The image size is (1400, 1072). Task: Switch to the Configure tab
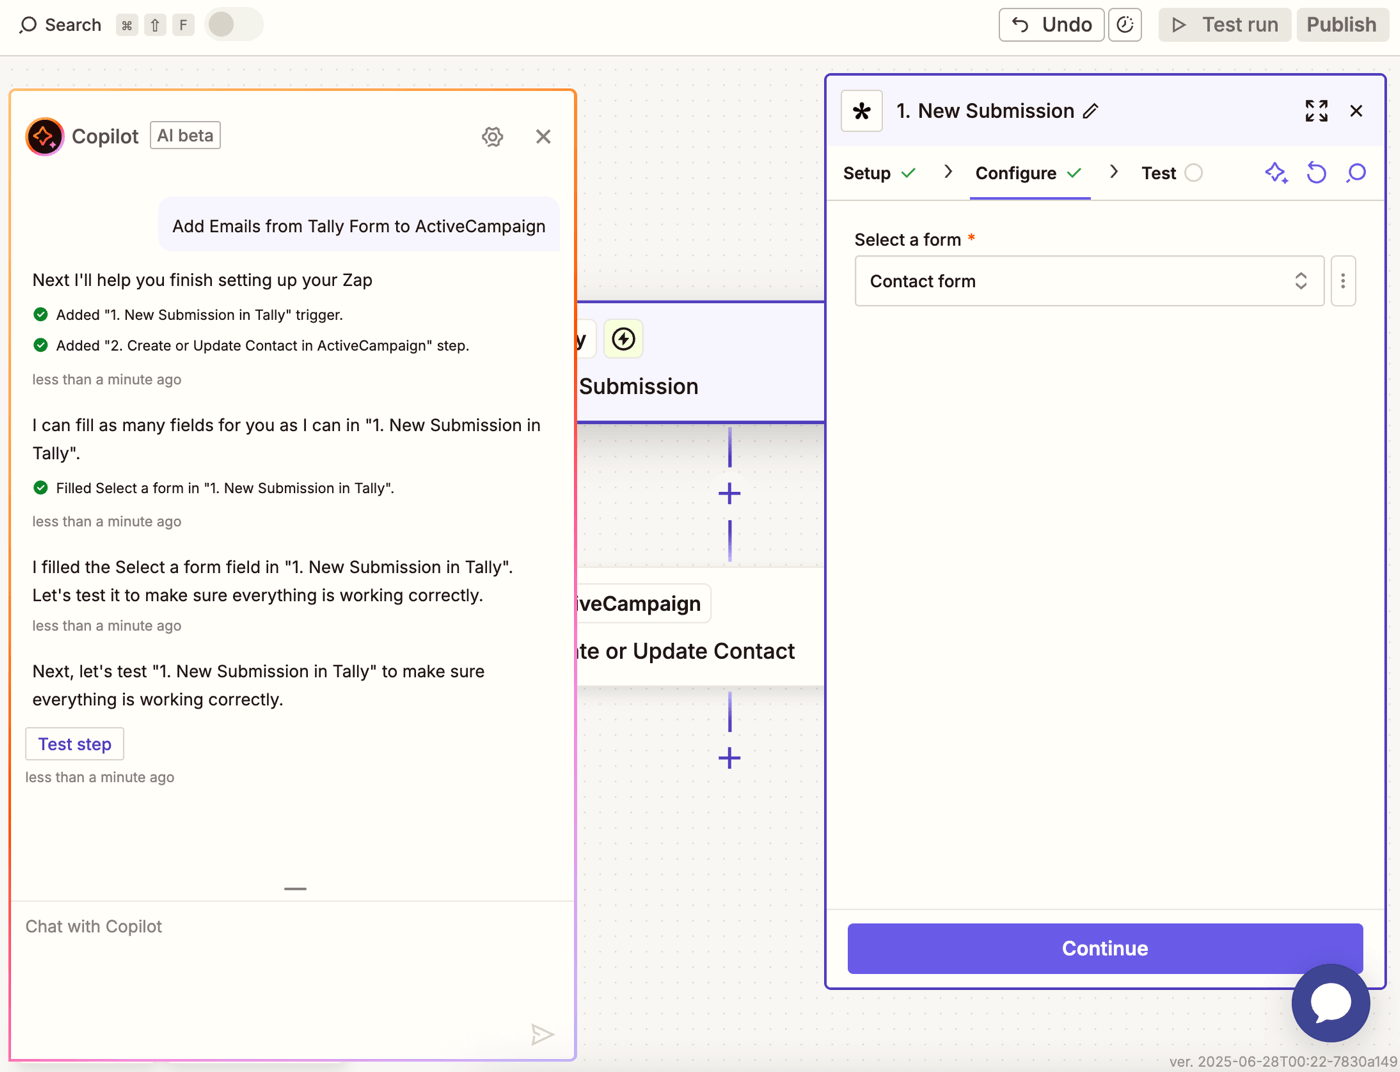[1029, 173]
